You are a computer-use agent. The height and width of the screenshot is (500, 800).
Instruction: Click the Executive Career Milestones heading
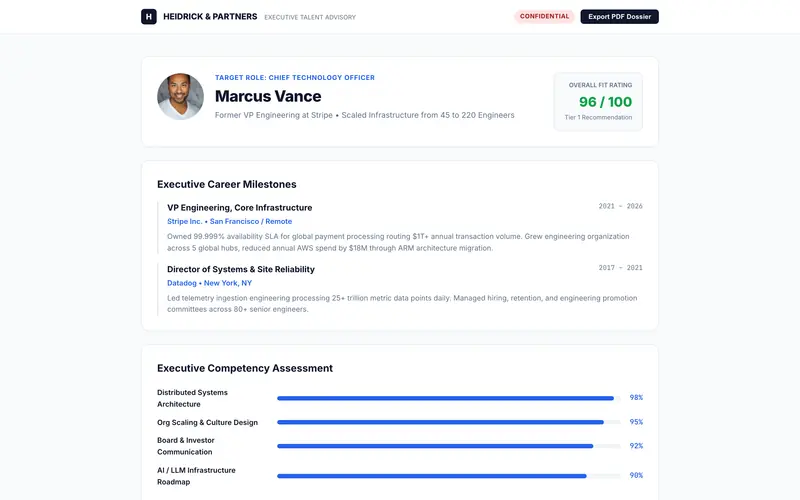pos(227,184)
